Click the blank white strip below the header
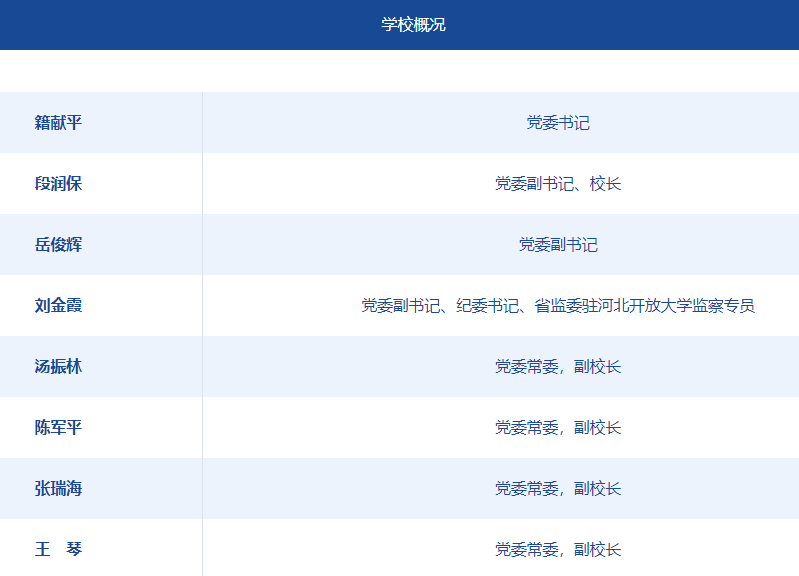 pos(400,70)
